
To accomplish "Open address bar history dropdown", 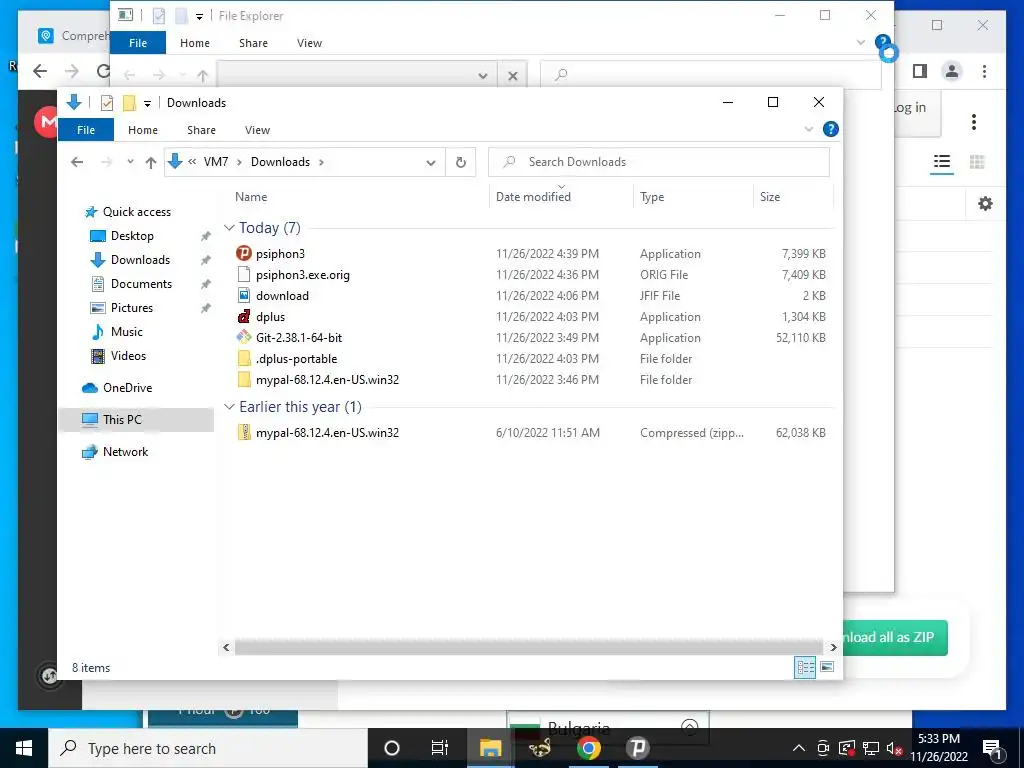I will coord(430,163).
